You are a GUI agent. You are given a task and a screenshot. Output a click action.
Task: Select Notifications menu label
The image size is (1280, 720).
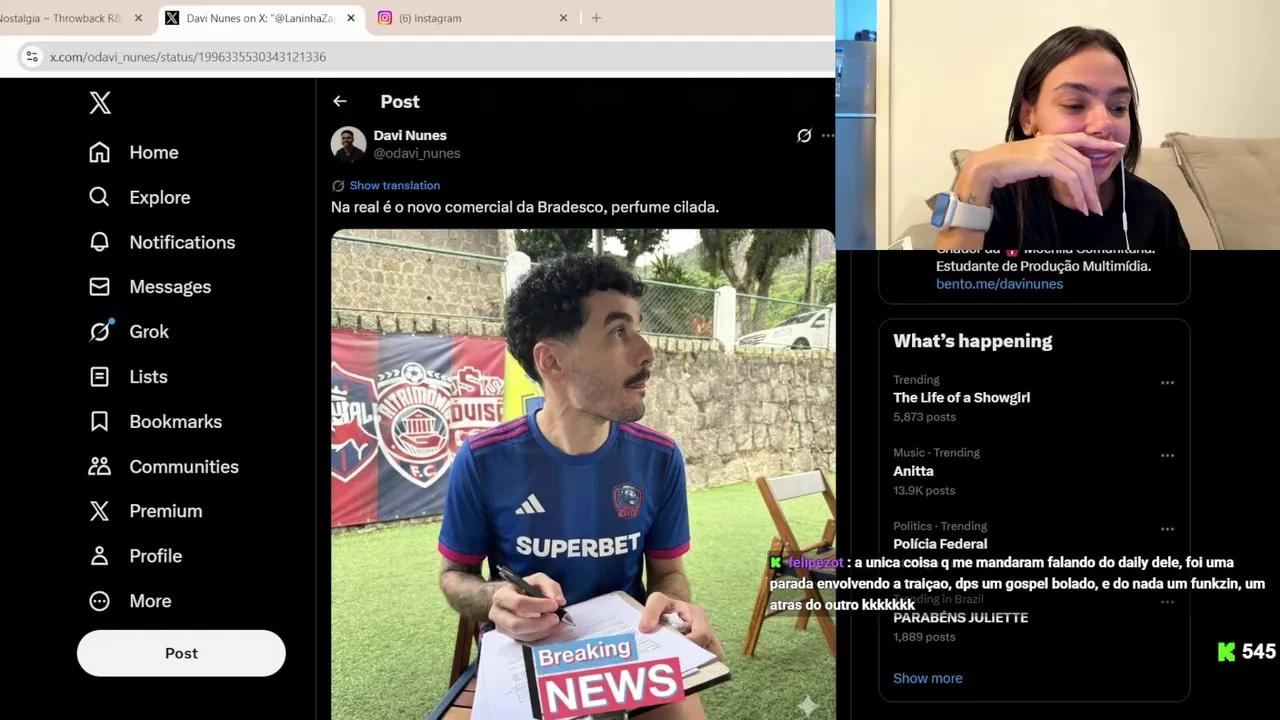pos(182,242)
